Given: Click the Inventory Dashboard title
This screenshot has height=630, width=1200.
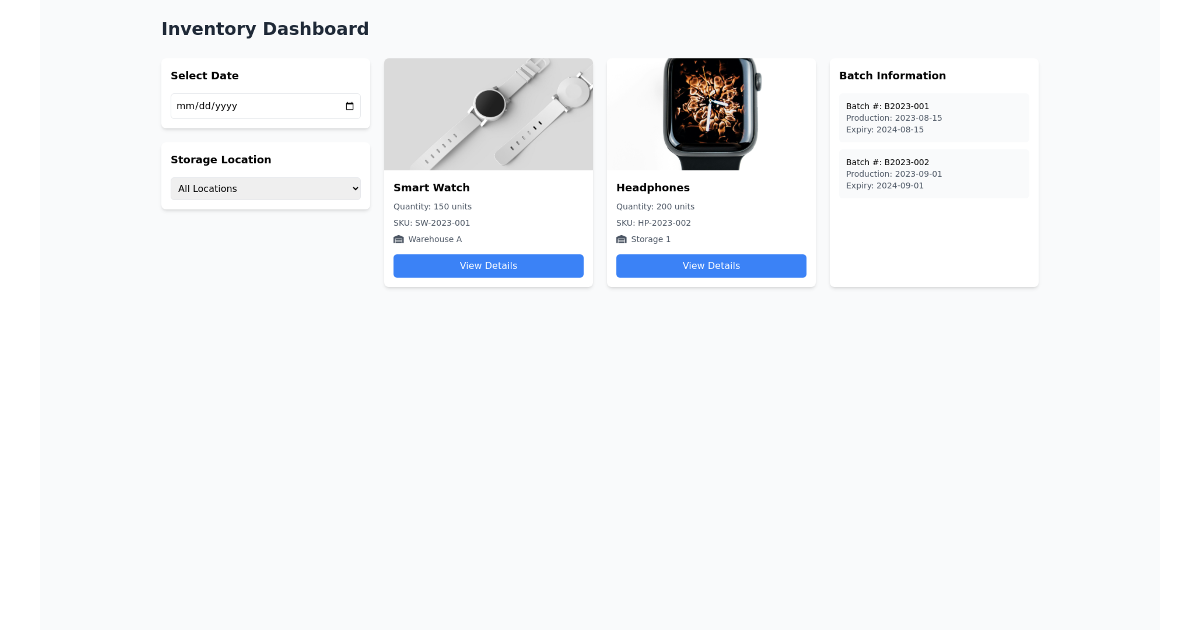Looking at the screenshot, I should pyautogui.click(x=264, y=28).
